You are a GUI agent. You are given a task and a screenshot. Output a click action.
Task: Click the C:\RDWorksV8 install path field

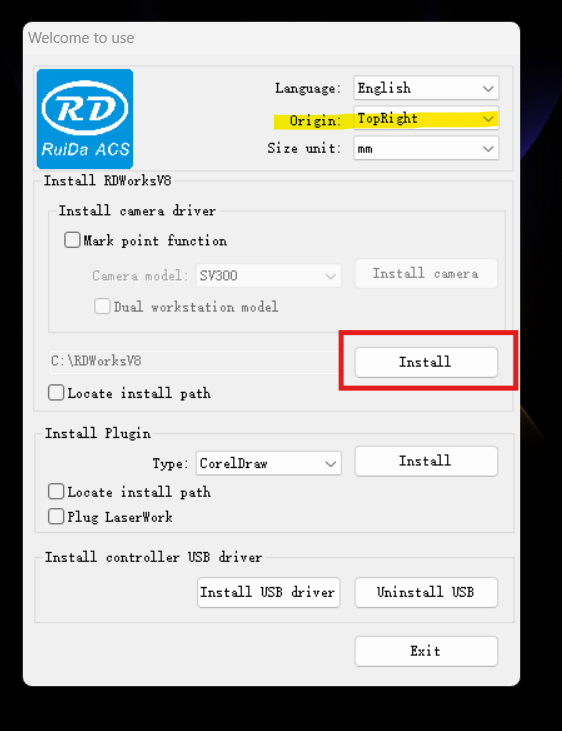tap(194, 361)
